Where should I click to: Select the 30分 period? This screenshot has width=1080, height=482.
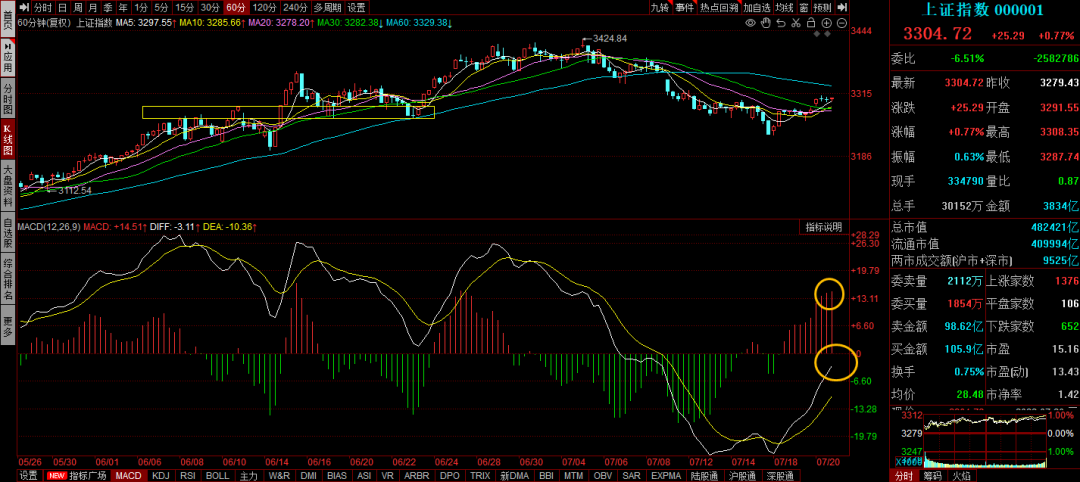coord(210,8)
